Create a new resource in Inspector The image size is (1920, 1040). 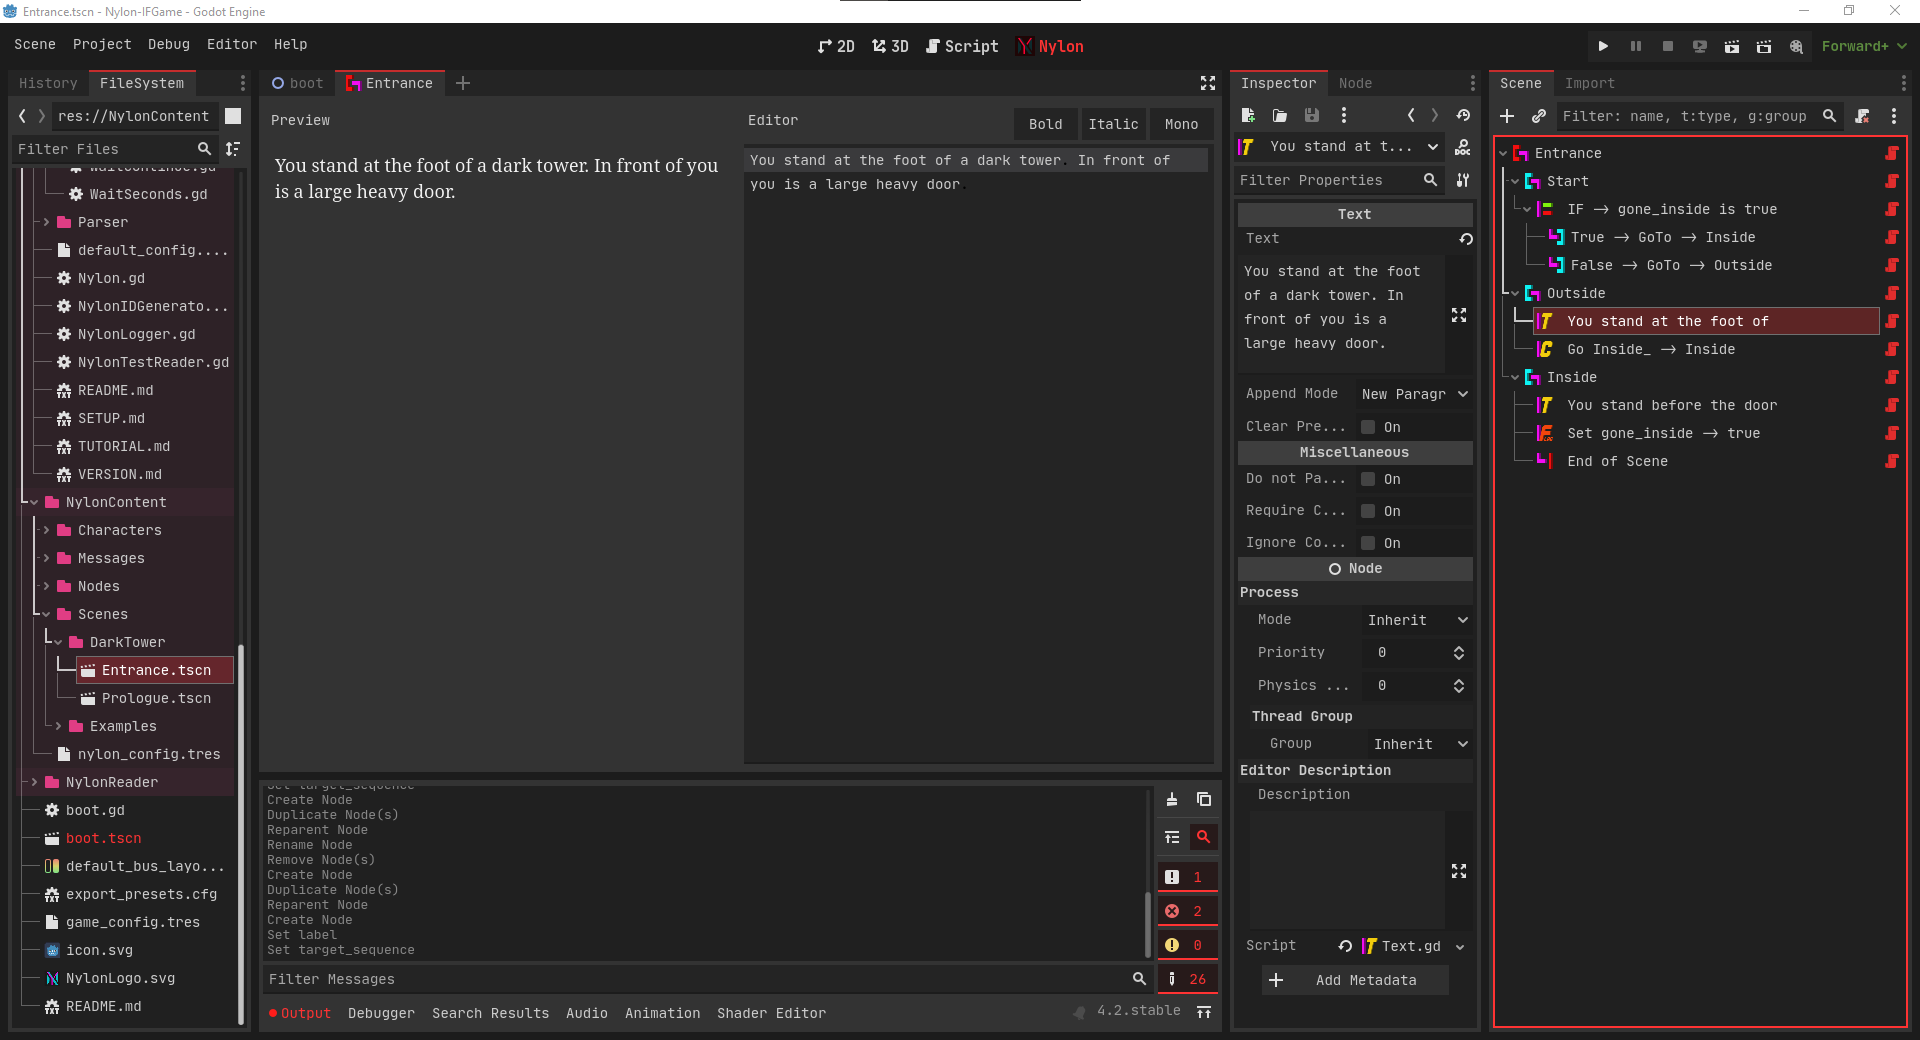1248,115
